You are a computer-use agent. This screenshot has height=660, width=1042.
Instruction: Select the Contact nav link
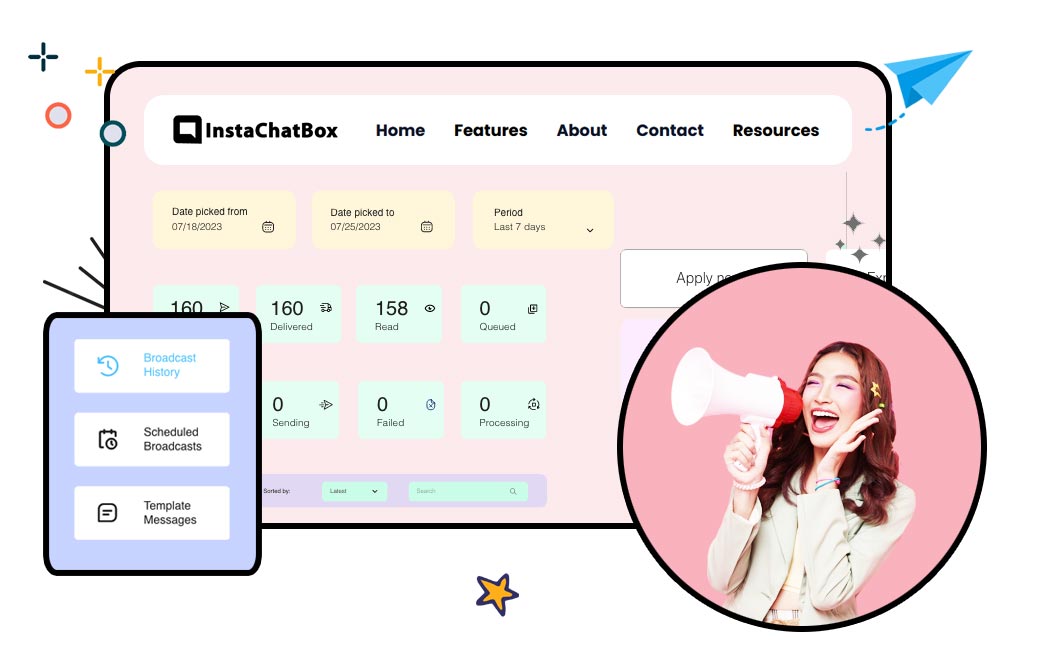[x=670, y=130]
